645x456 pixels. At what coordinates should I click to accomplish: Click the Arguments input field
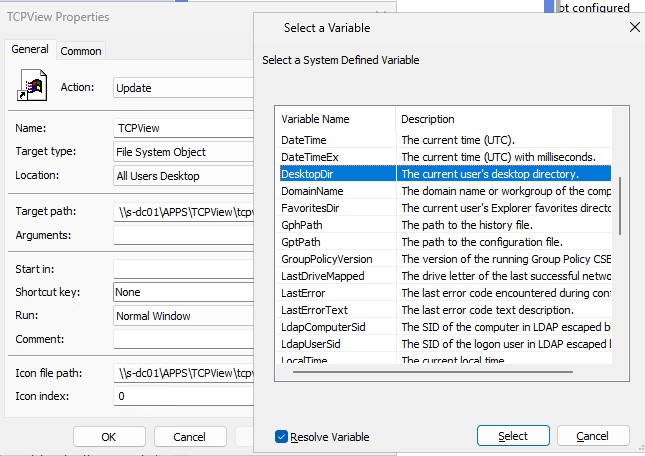[183, 235]
